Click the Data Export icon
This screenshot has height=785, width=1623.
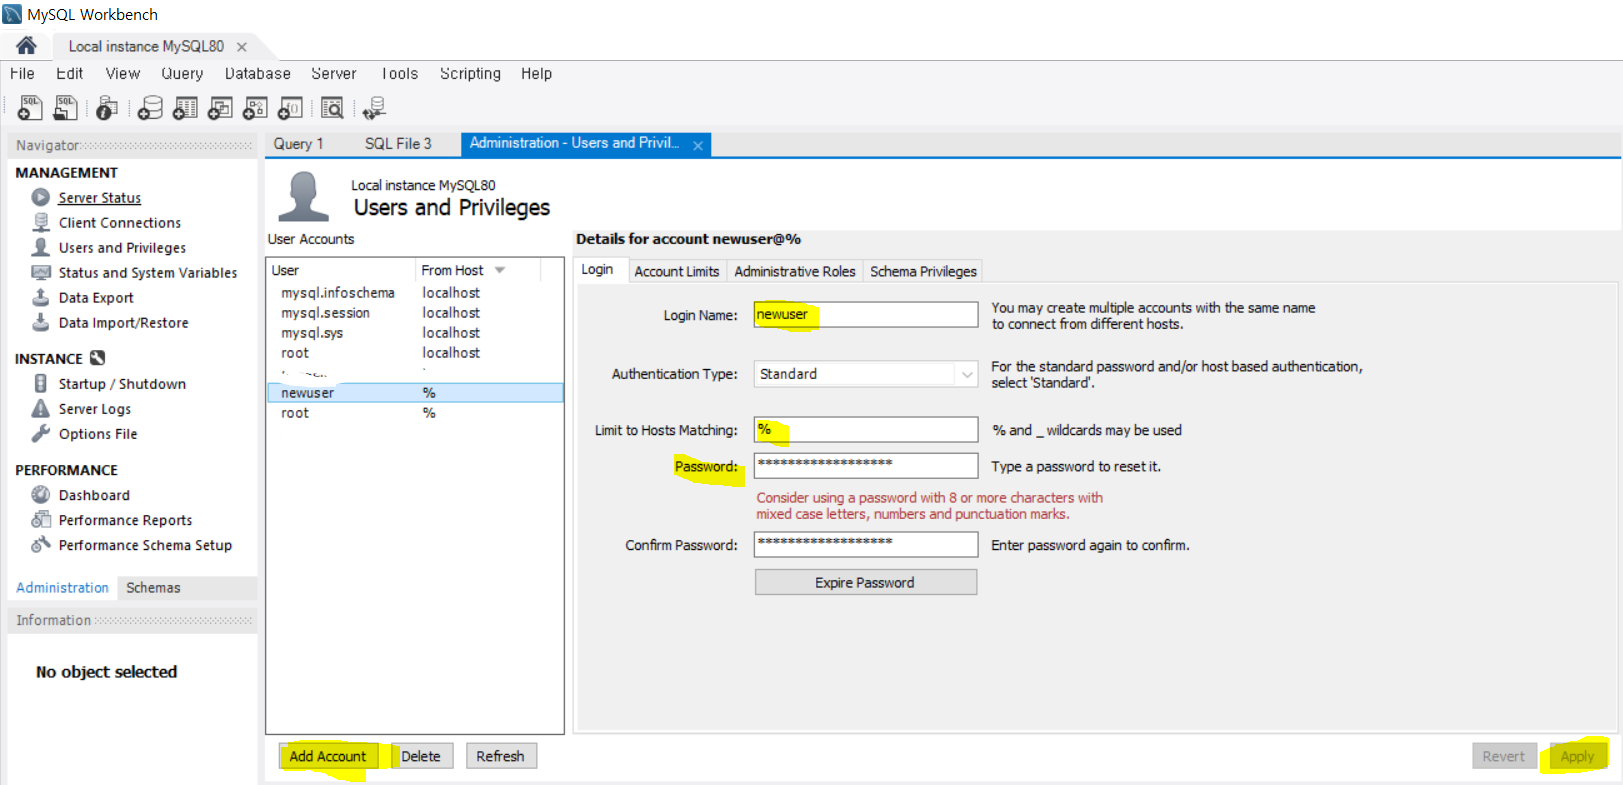(x=41, y=297)
